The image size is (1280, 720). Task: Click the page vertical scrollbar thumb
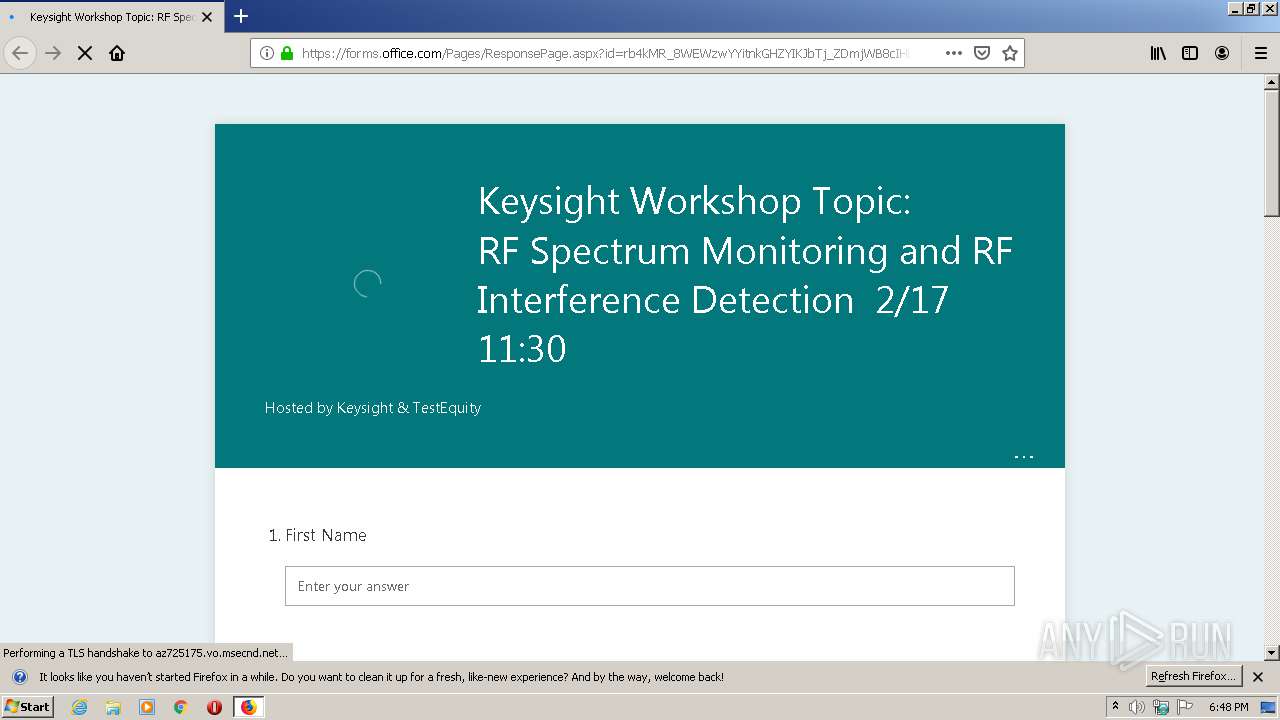click(1272, 154)
